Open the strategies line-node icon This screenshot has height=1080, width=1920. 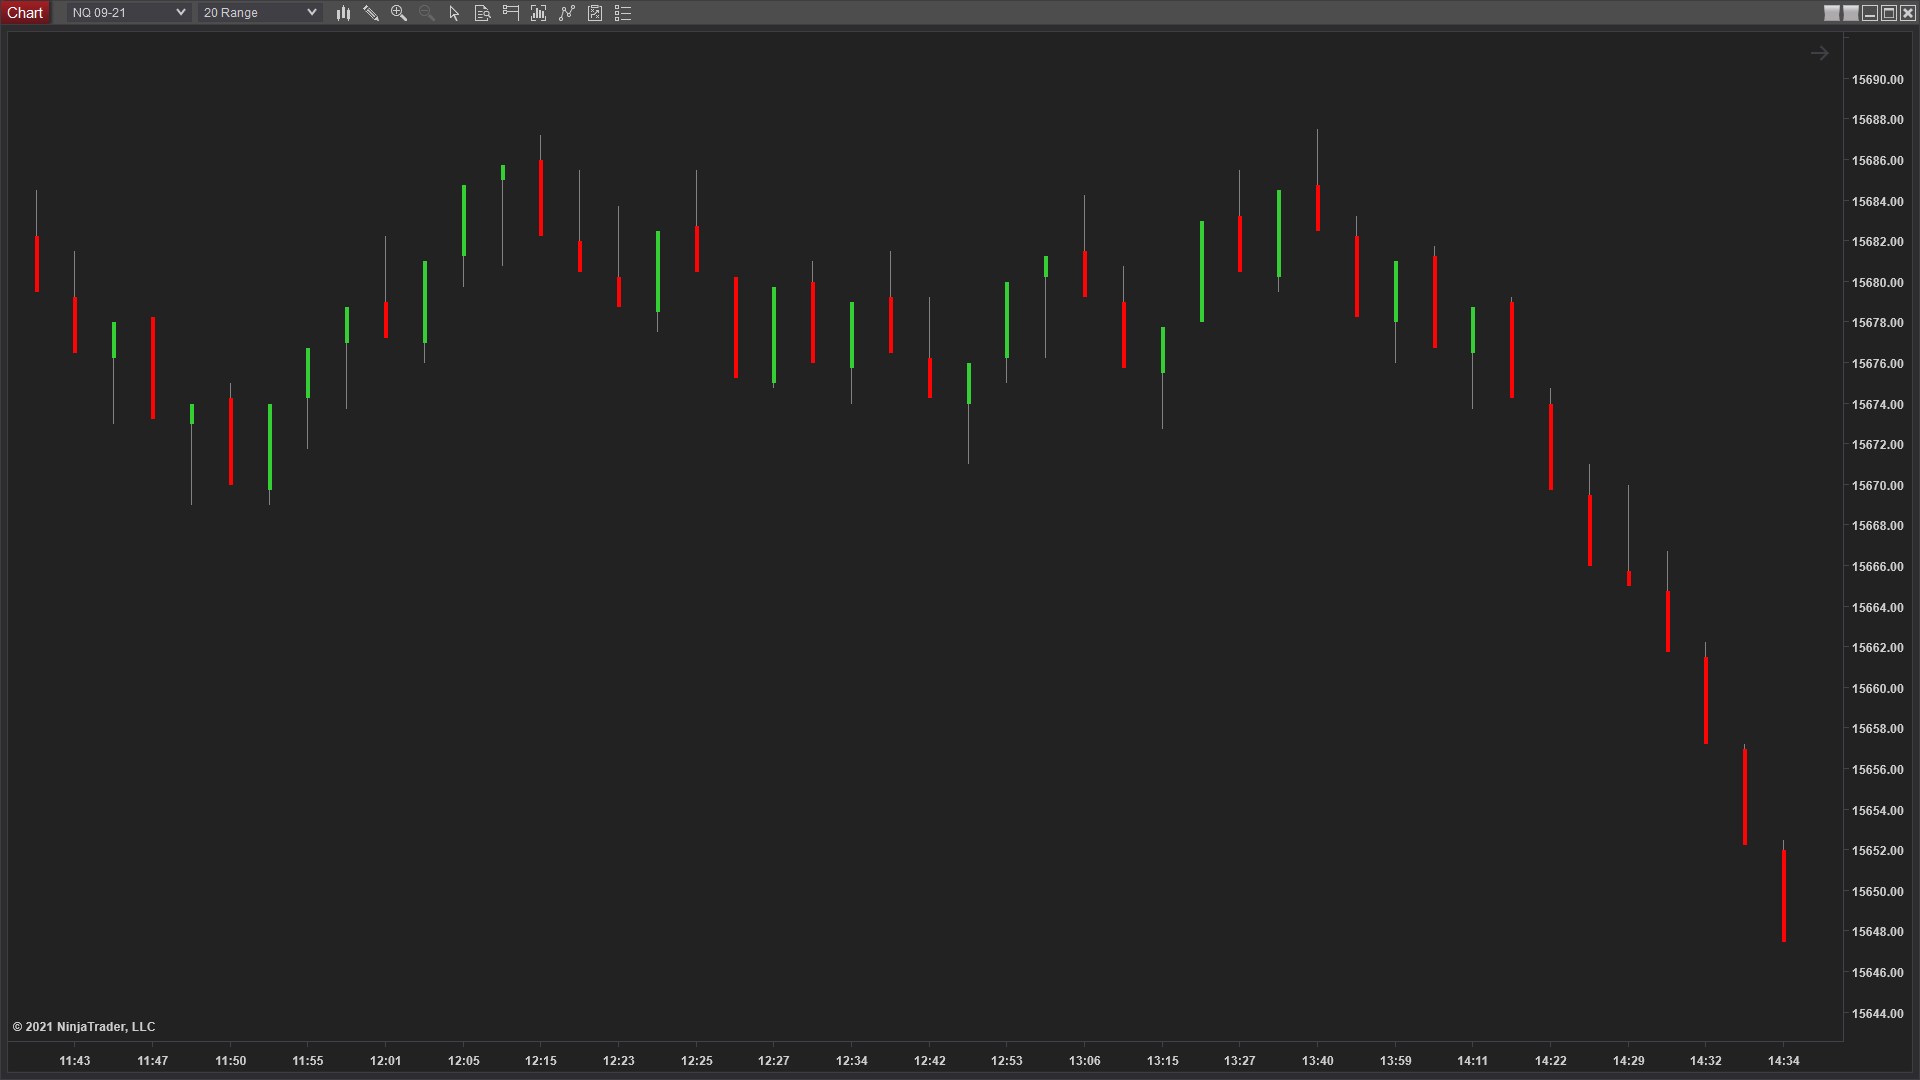[x=567, y=13]
